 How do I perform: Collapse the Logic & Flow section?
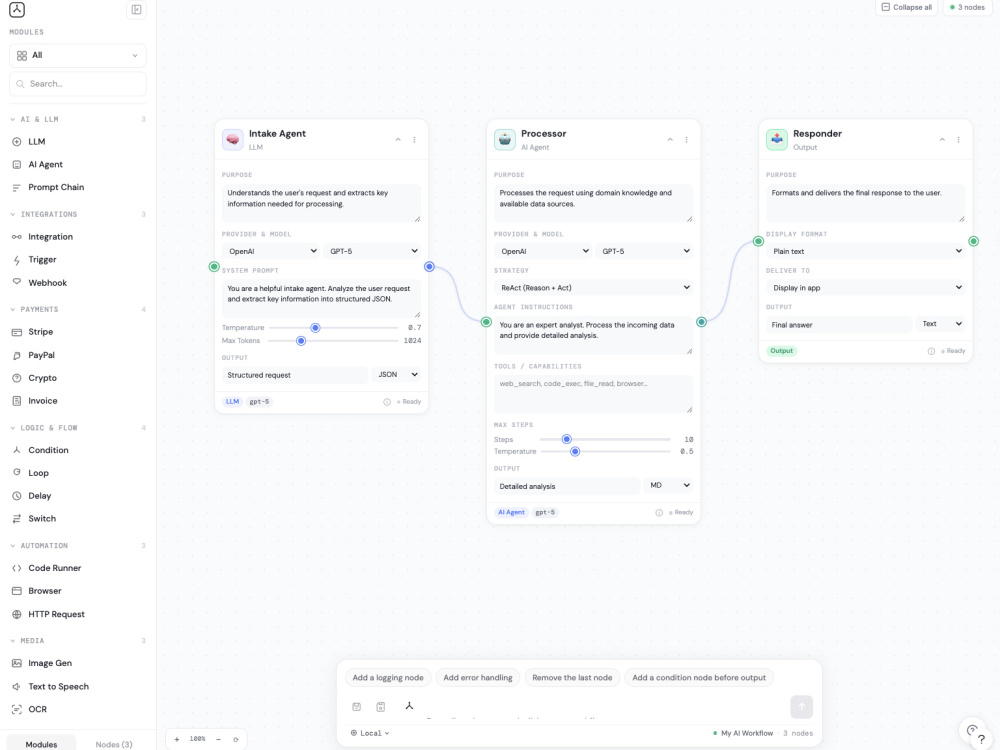(x=78, y=428)
